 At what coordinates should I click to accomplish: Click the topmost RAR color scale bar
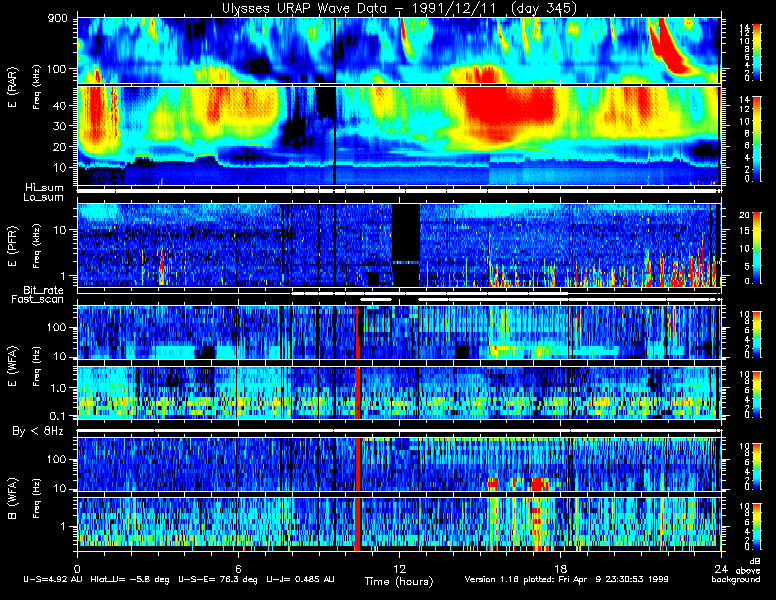(757, 51)
